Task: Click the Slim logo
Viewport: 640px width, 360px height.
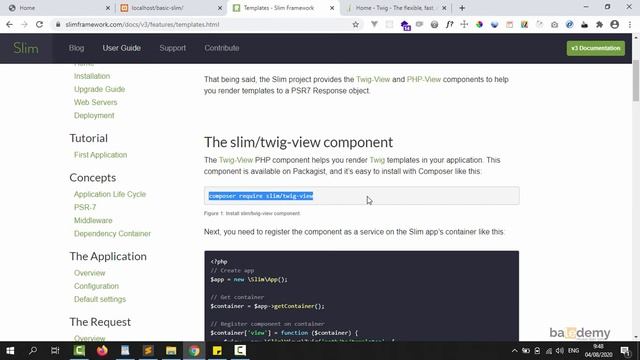Action: [26, 48]
